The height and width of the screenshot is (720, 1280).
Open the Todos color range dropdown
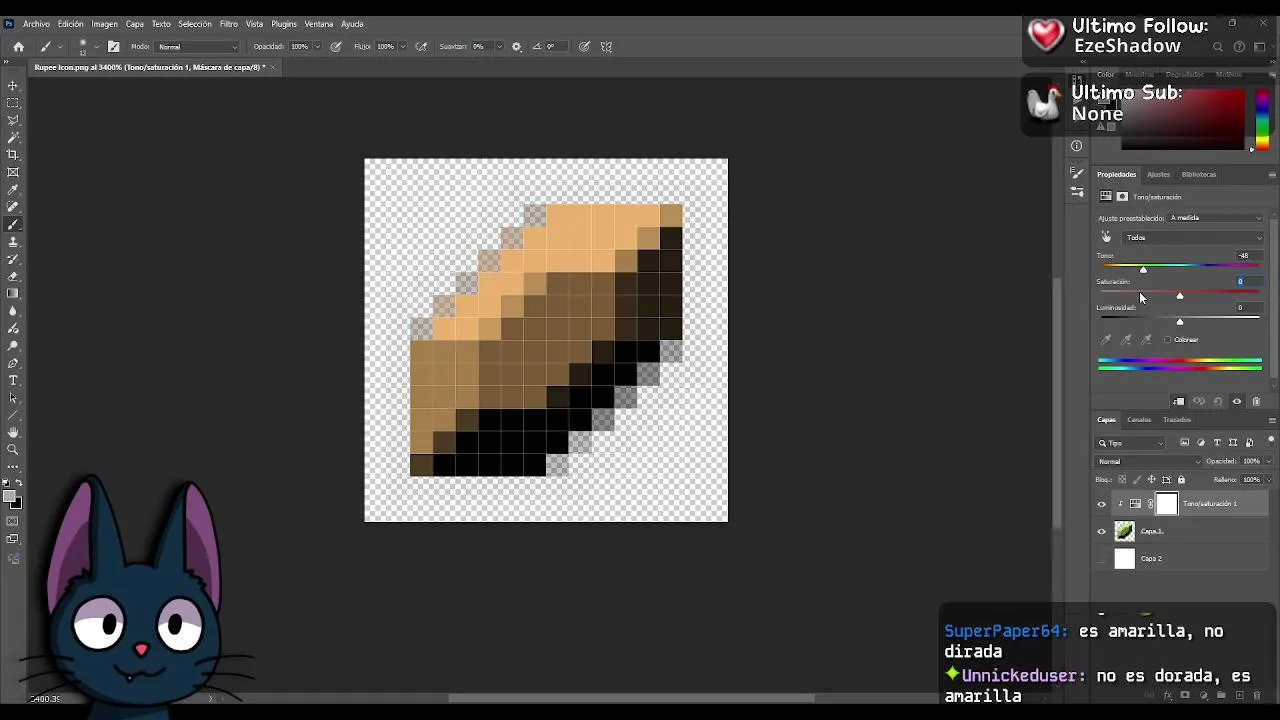click(1193, 238)
